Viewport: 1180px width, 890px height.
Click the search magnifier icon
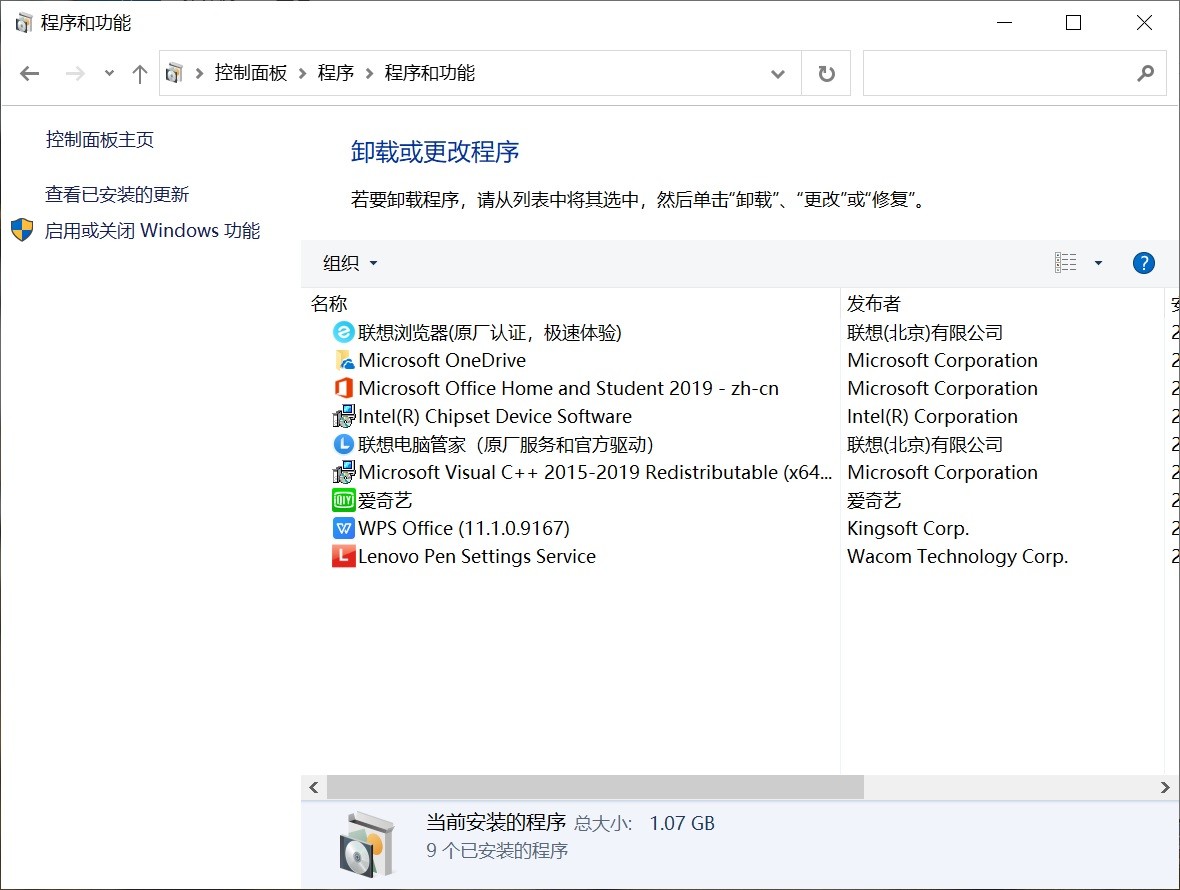tap(1145, 73)
